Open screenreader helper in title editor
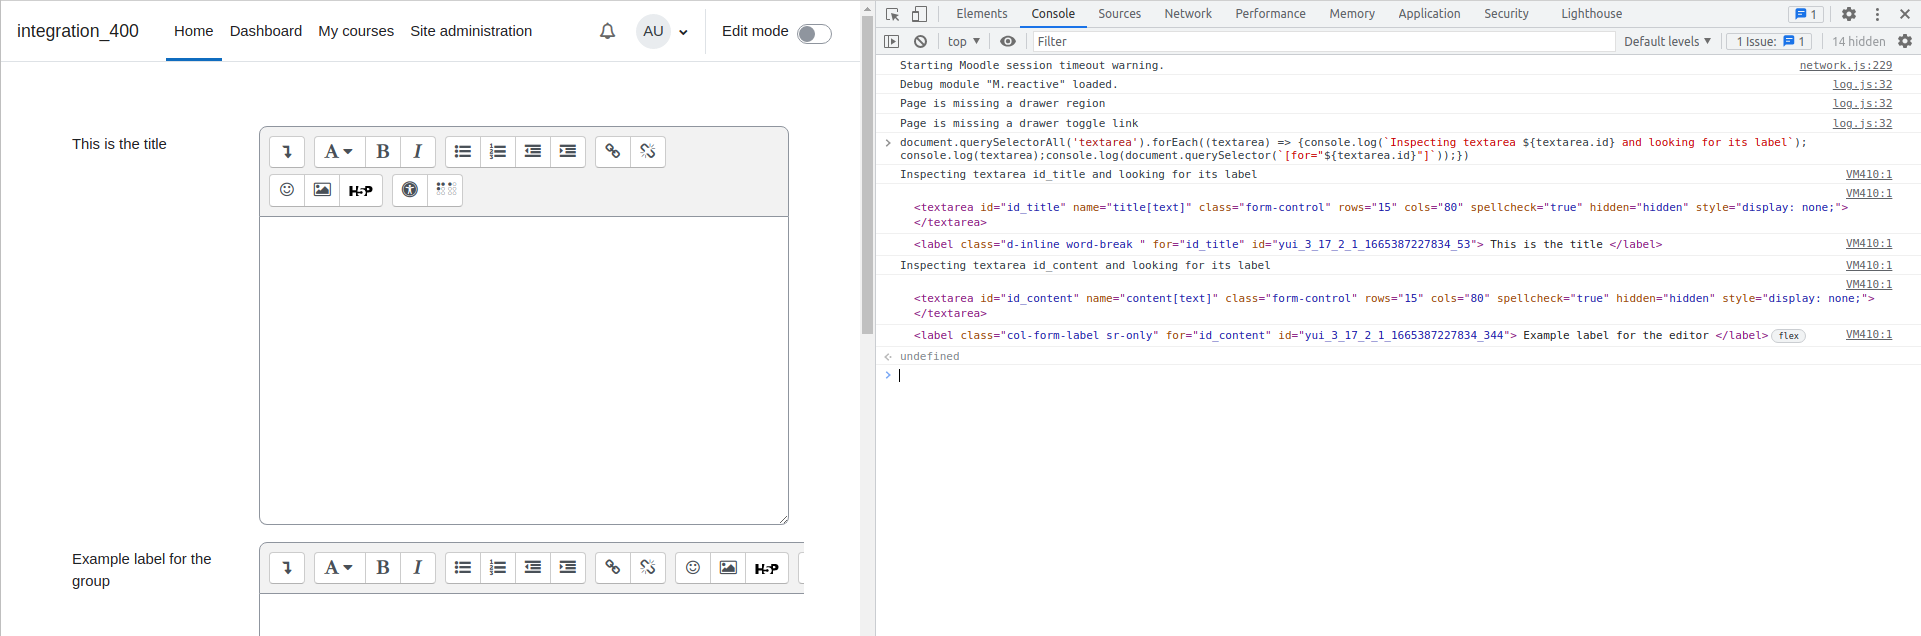The height and width of the screenshot is (636, 1921). point(445,190)
